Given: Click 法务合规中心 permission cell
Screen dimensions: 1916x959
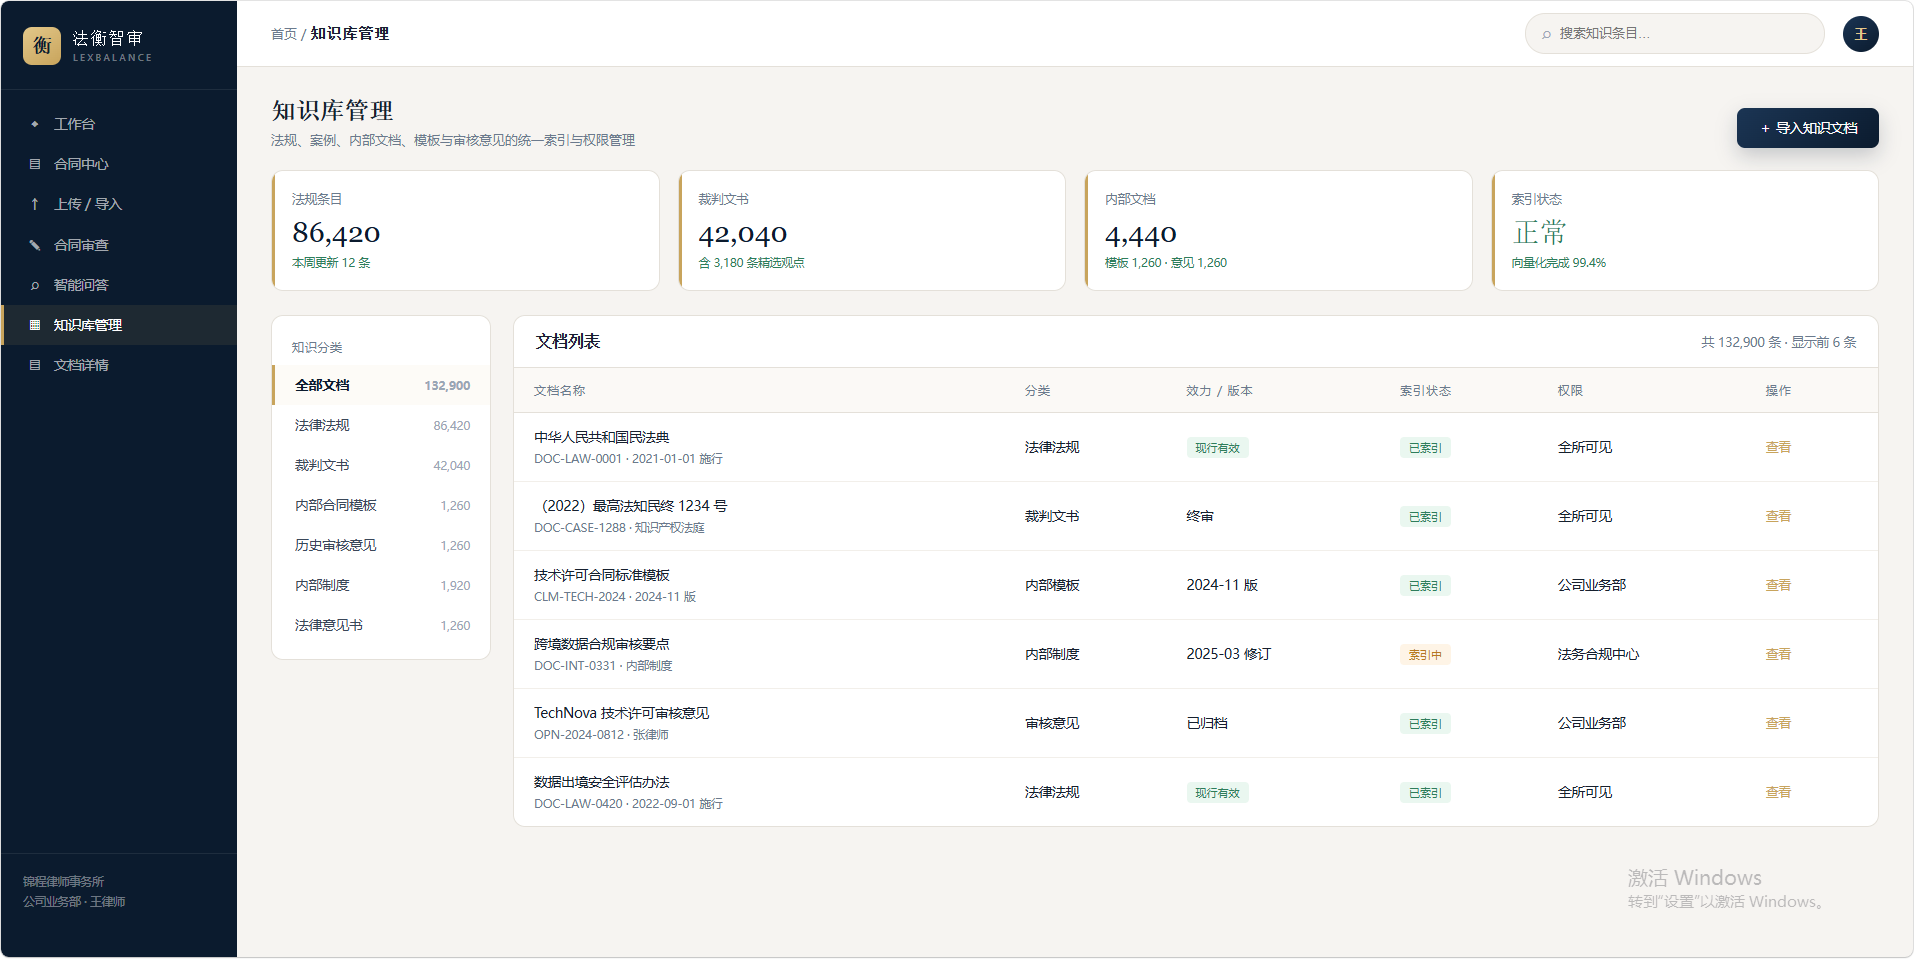Looking at the screenshot, I should click(x=1598, y=654).
